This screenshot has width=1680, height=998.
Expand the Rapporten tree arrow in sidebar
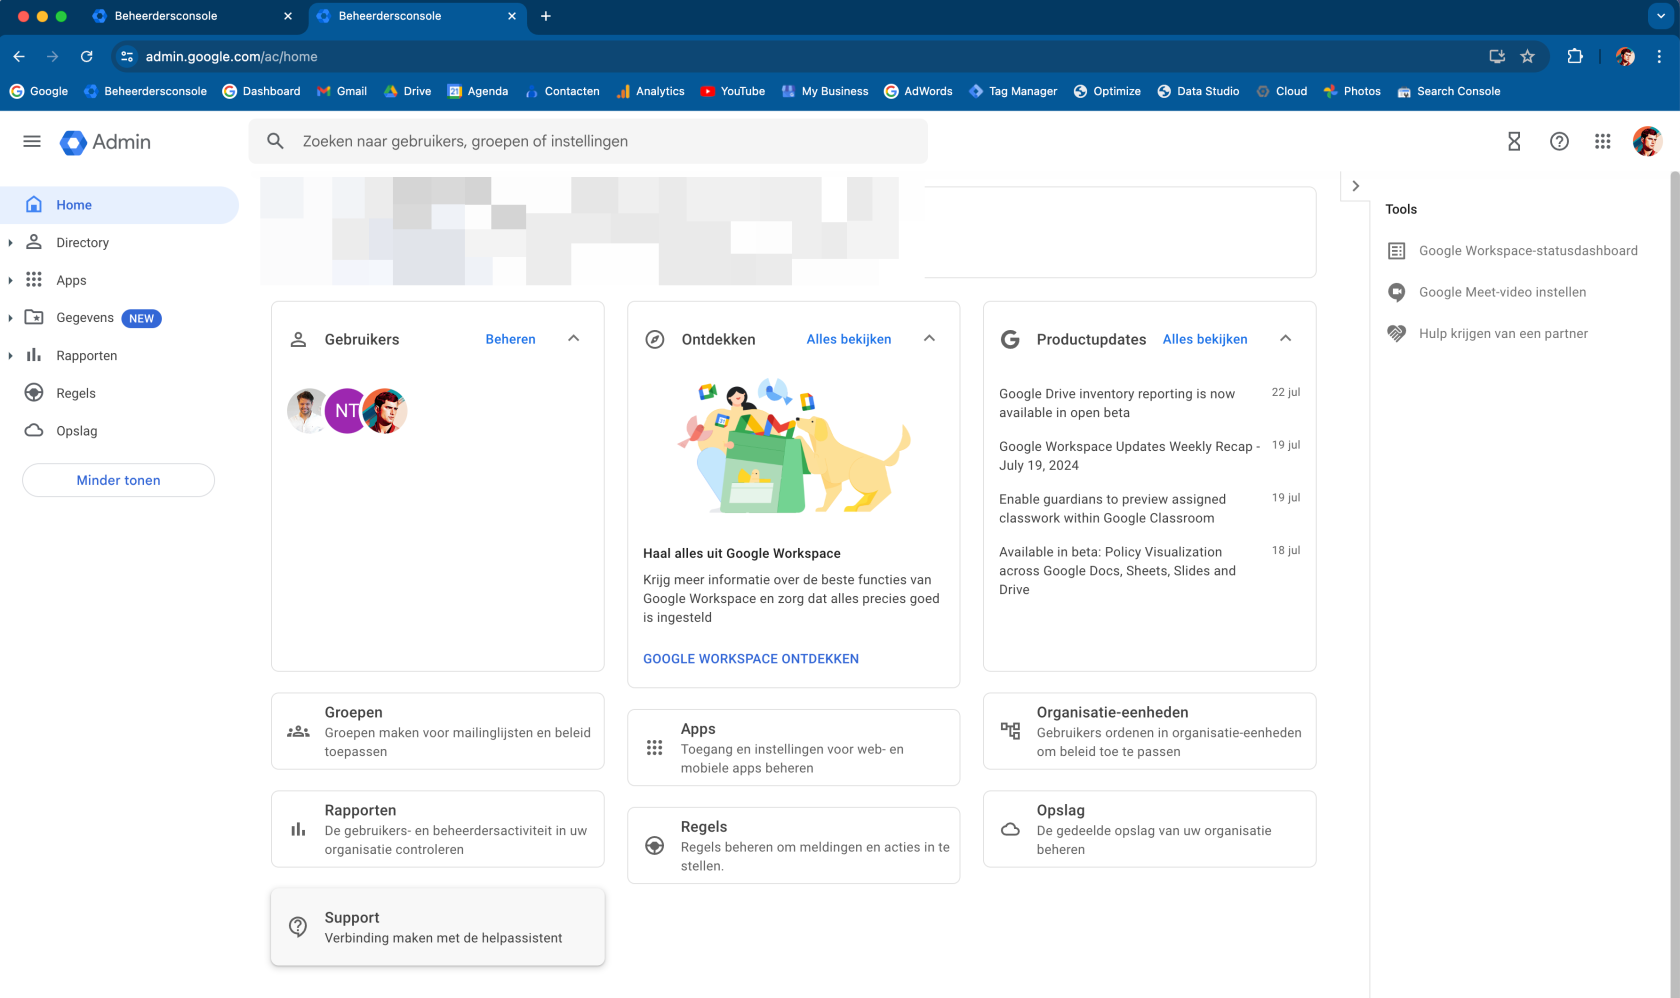10,356
